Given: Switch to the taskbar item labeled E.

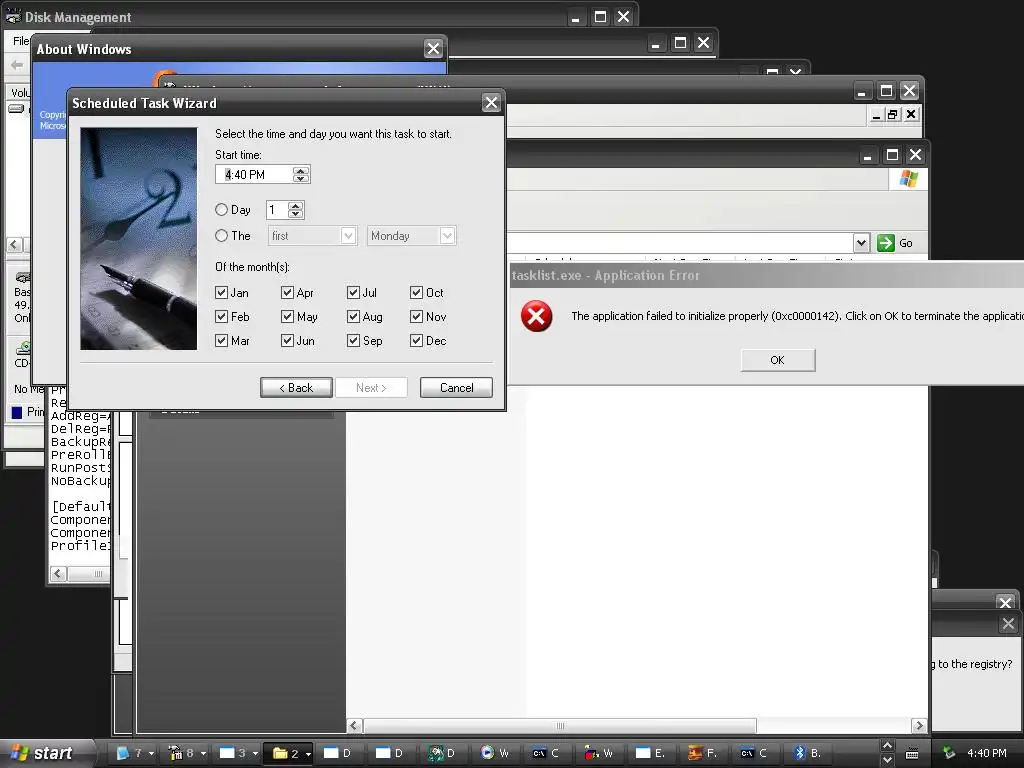Looking at the screenshot, I should (x=650, y=753).
